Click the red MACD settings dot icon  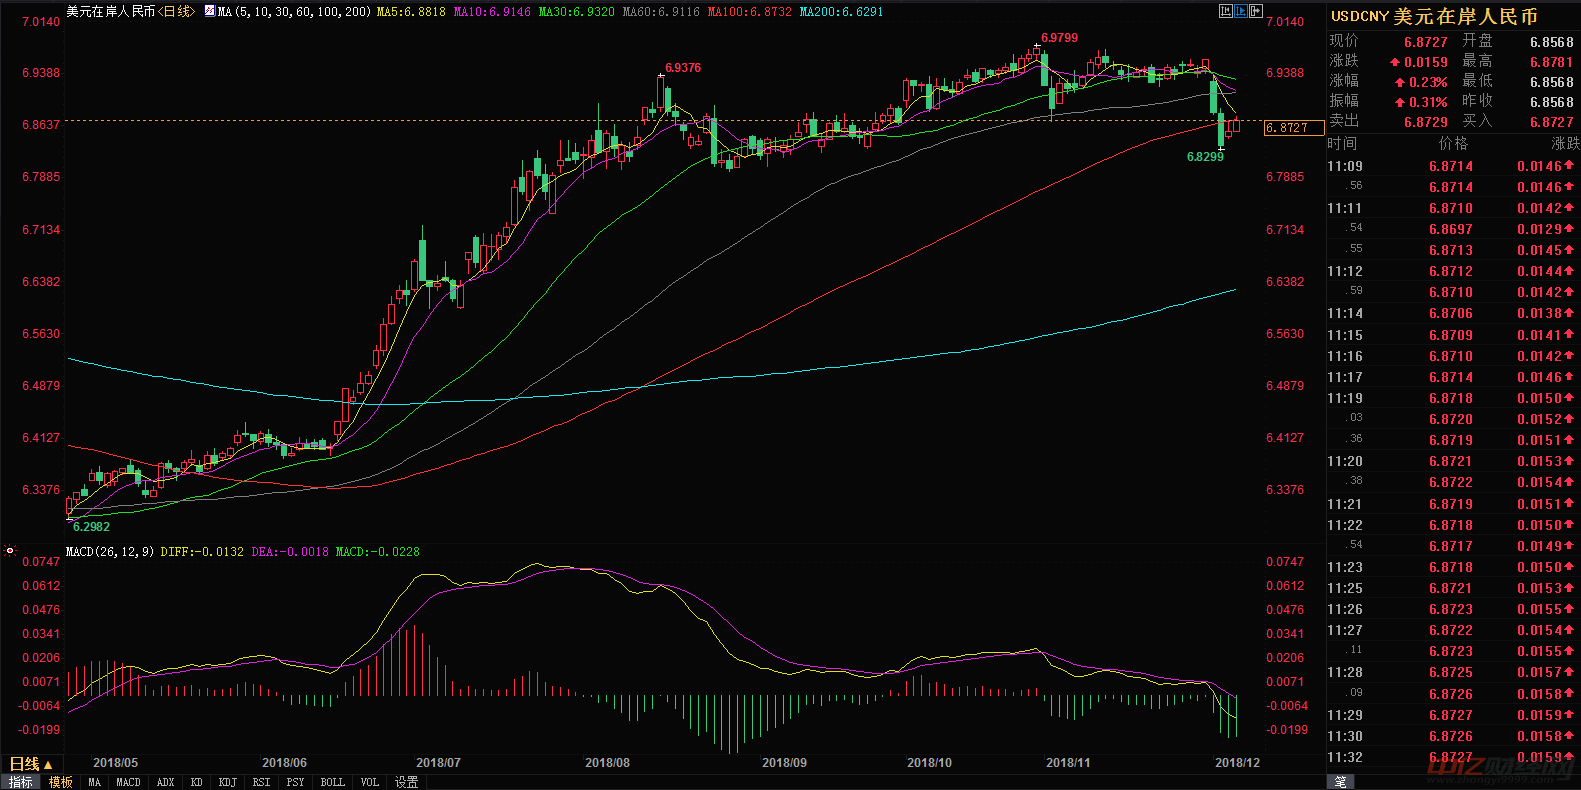[x=10, y=551]
